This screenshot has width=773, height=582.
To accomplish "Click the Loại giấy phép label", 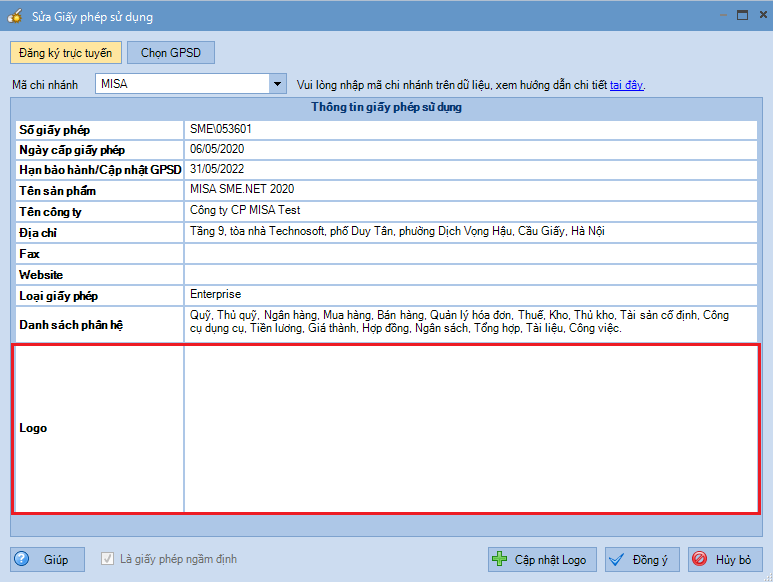I will coord(59,296).
